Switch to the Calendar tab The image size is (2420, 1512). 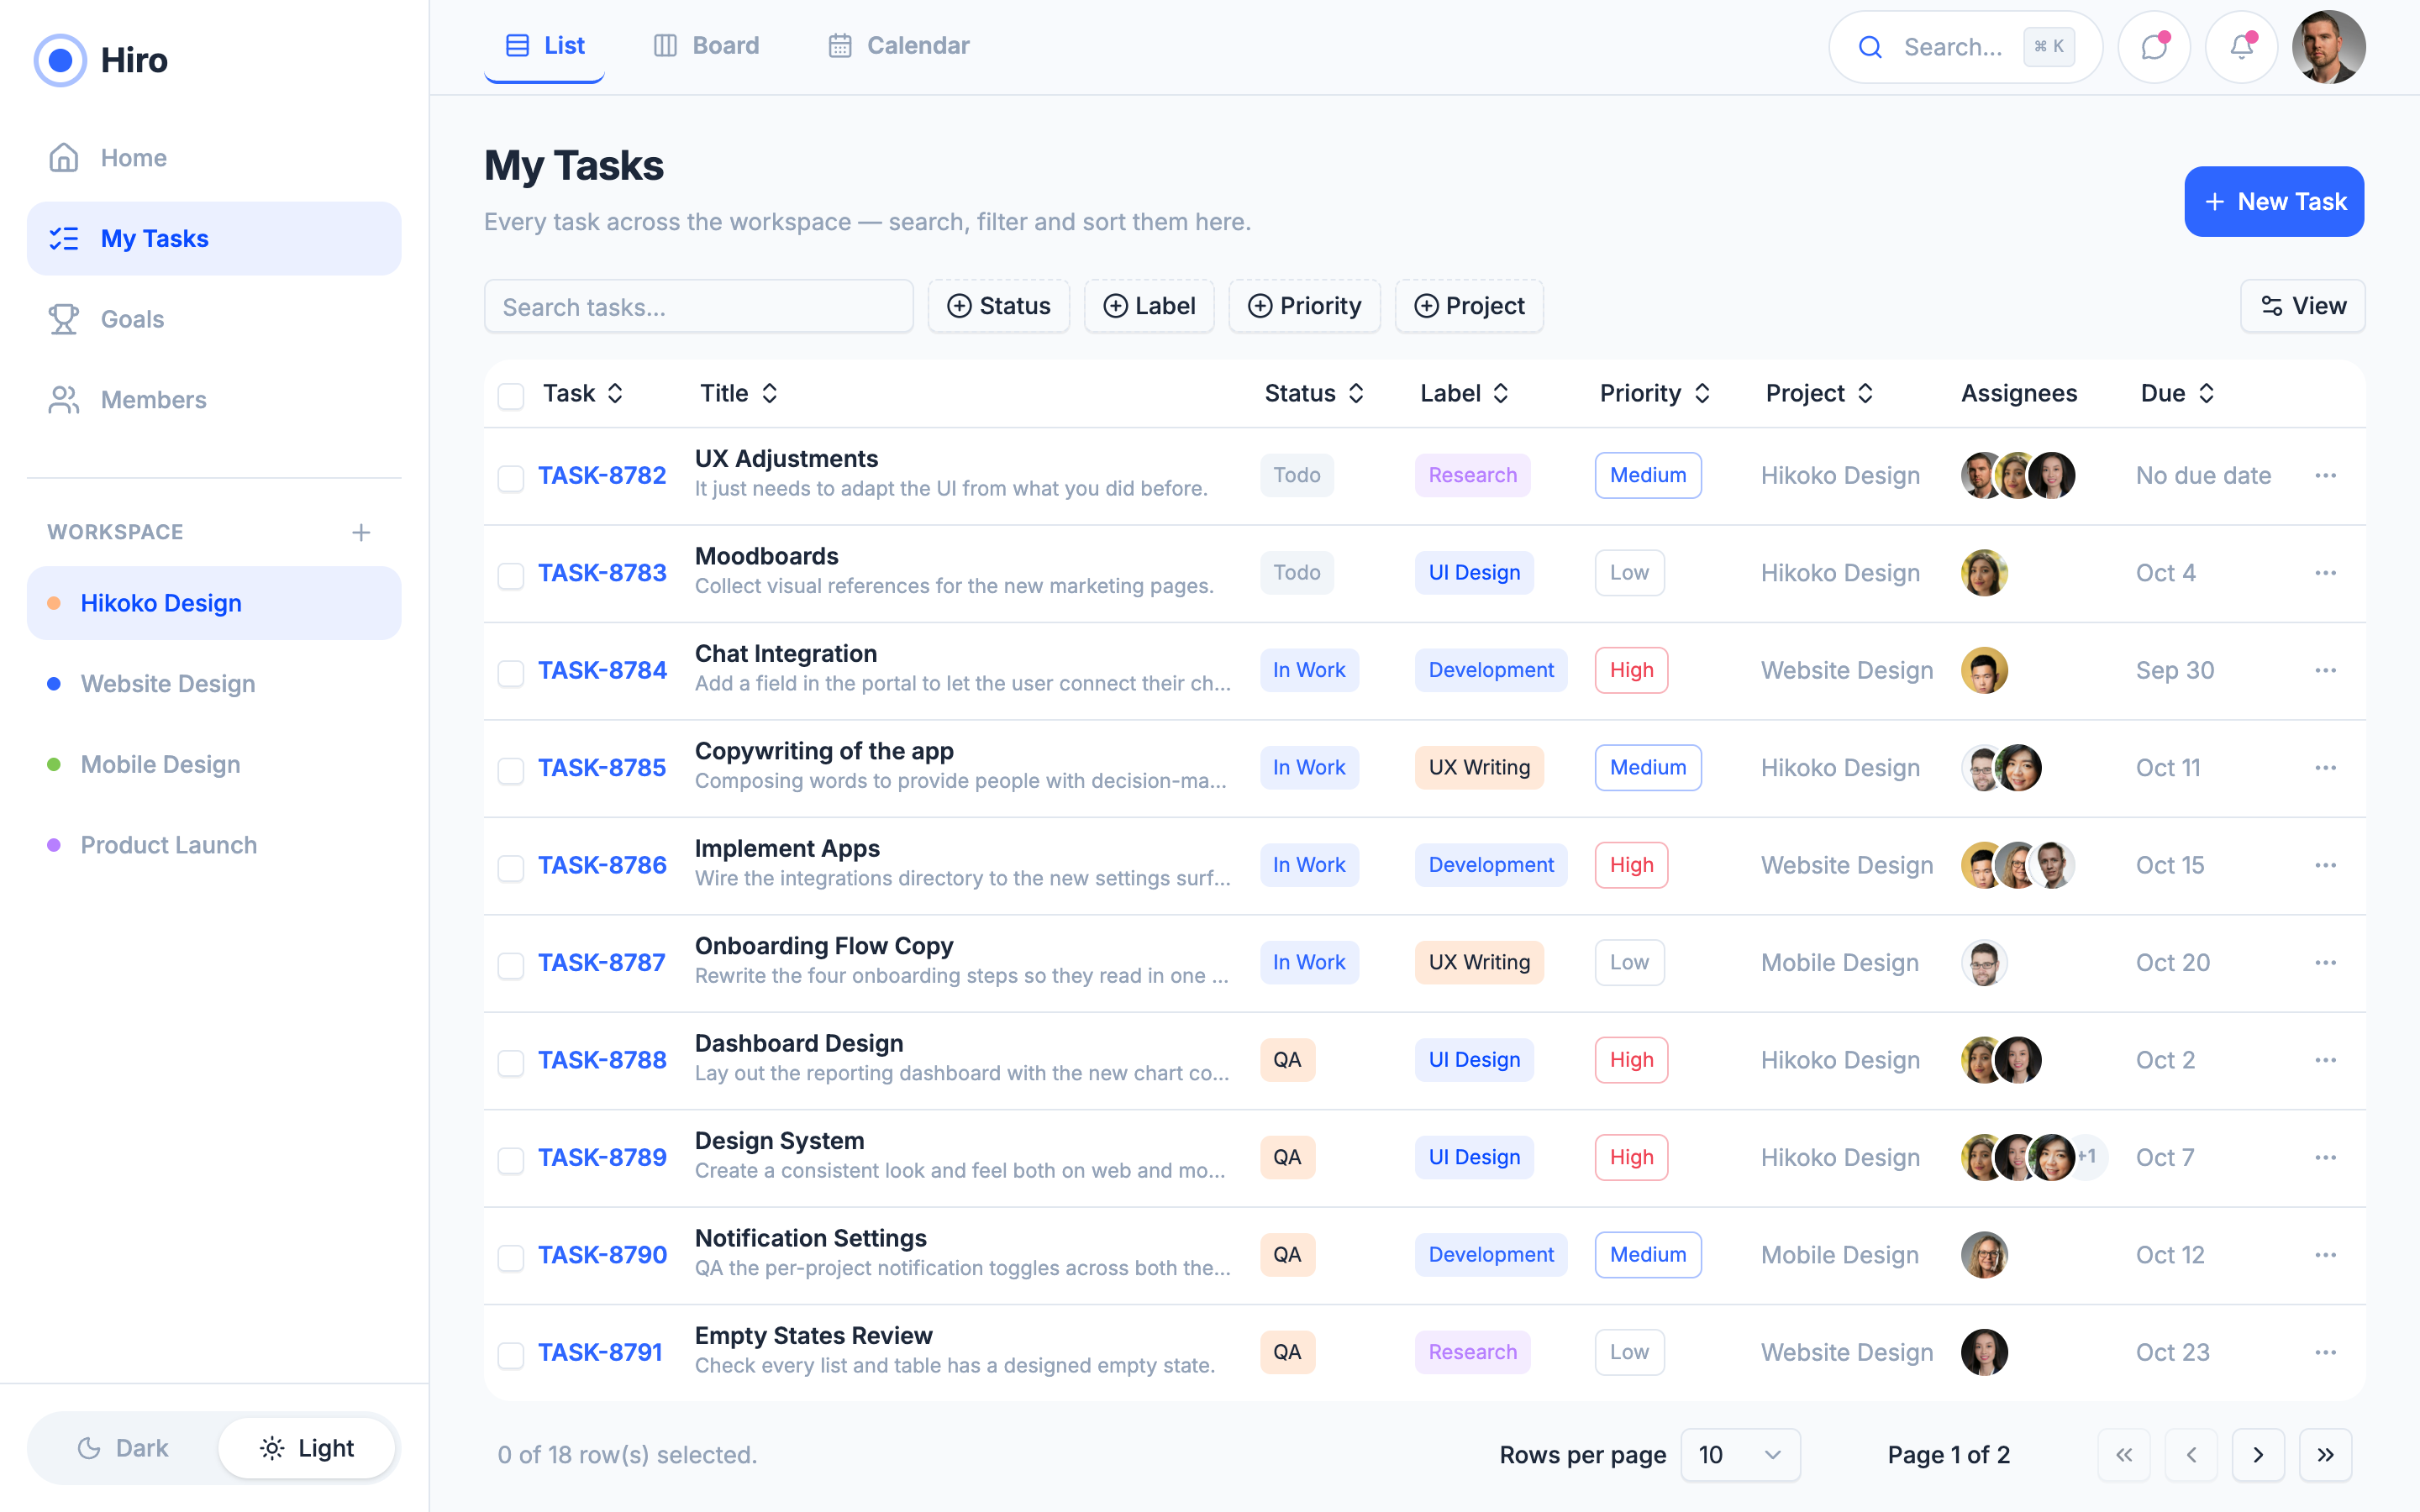pyautogui.click(x=898, y=46)
